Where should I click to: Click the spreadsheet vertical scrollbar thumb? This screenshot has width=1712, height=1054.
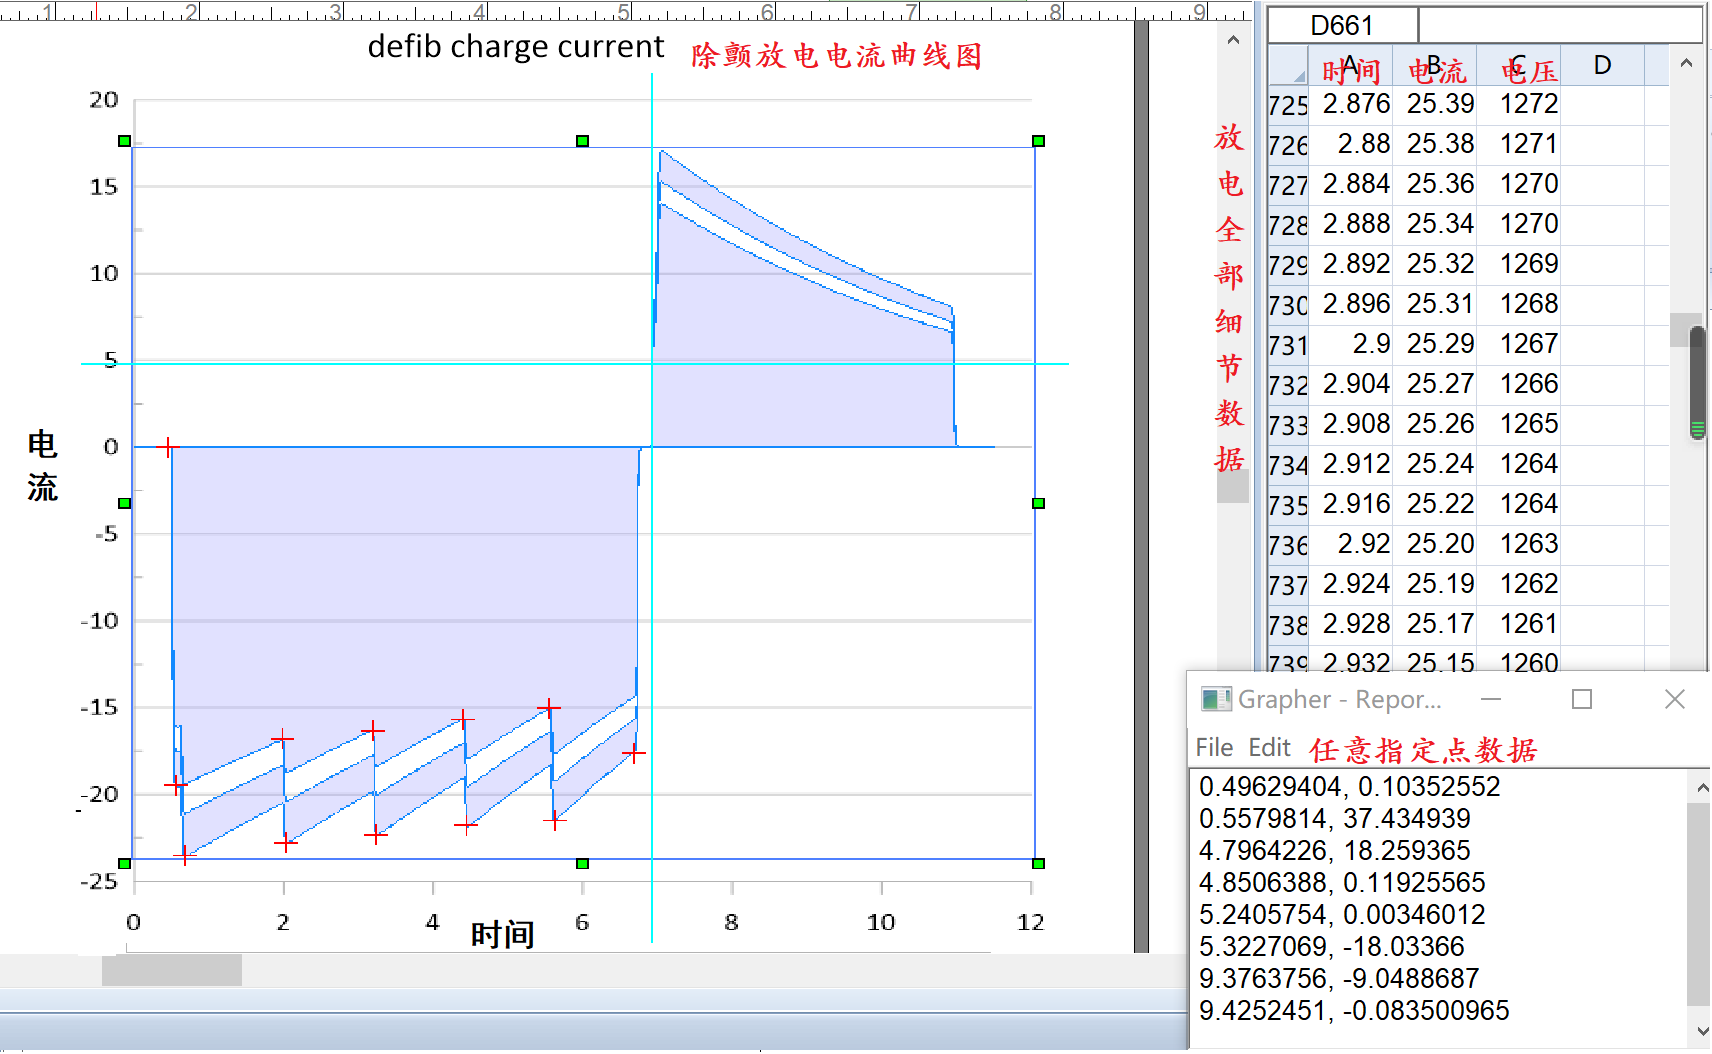1697,380
